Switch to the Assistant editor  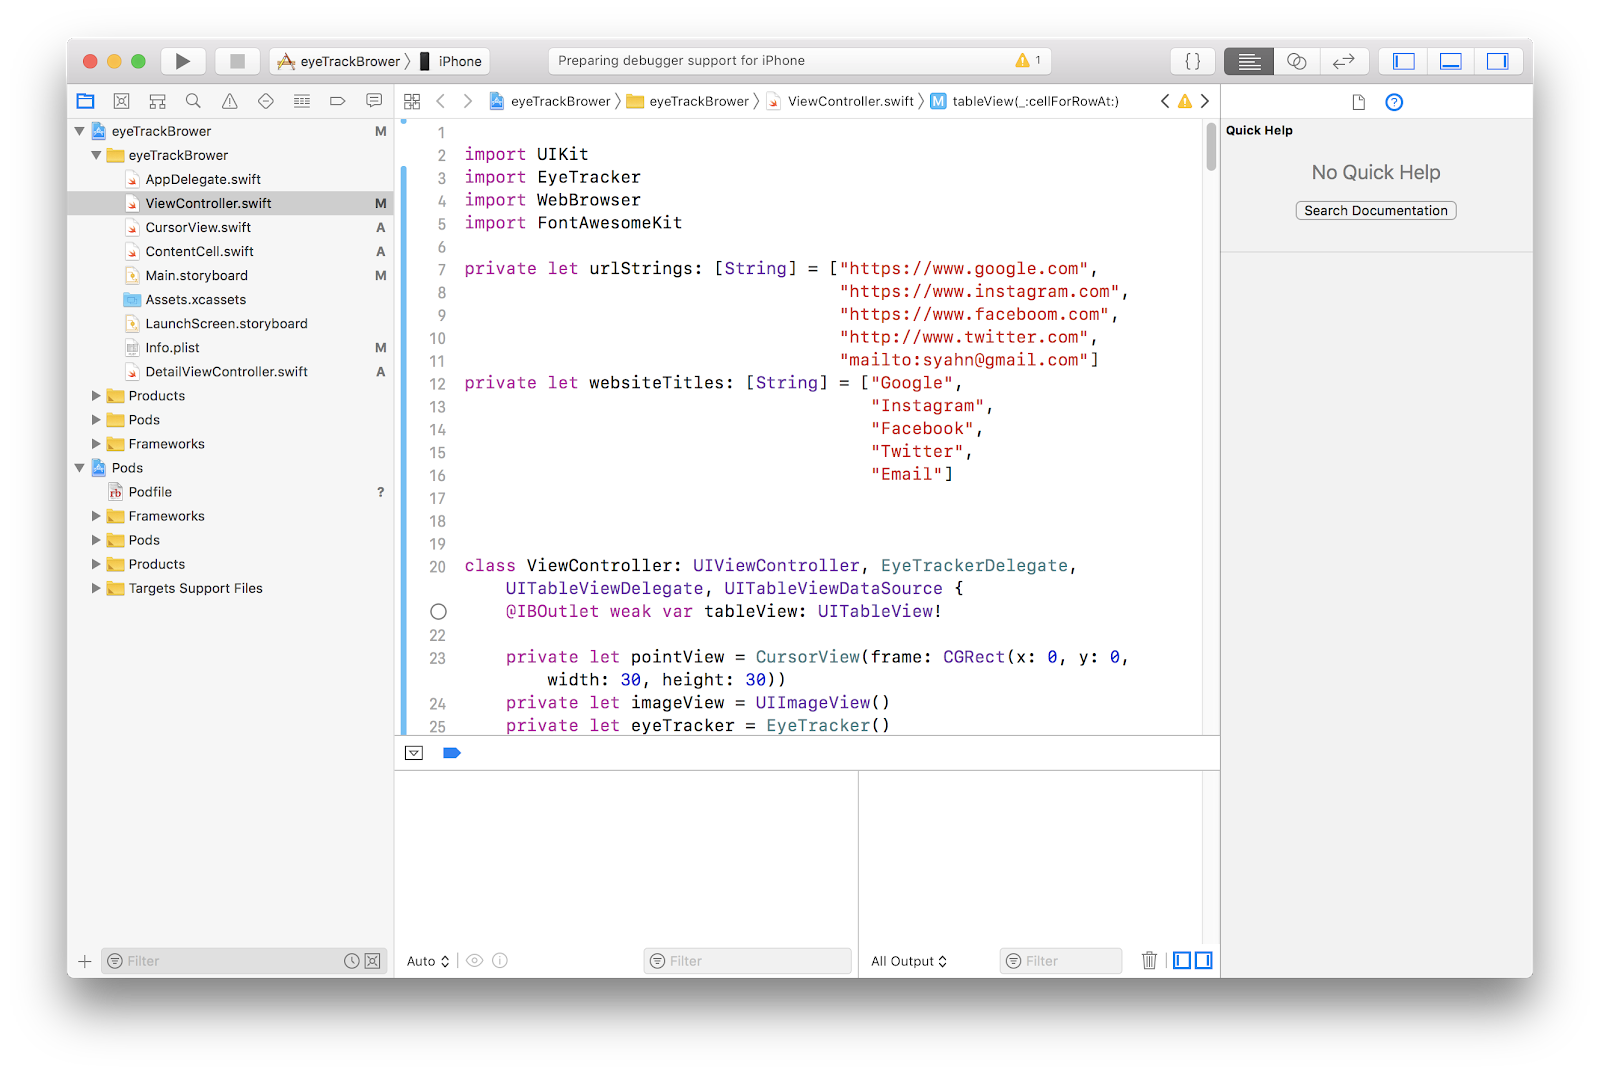pos(1297,61)
